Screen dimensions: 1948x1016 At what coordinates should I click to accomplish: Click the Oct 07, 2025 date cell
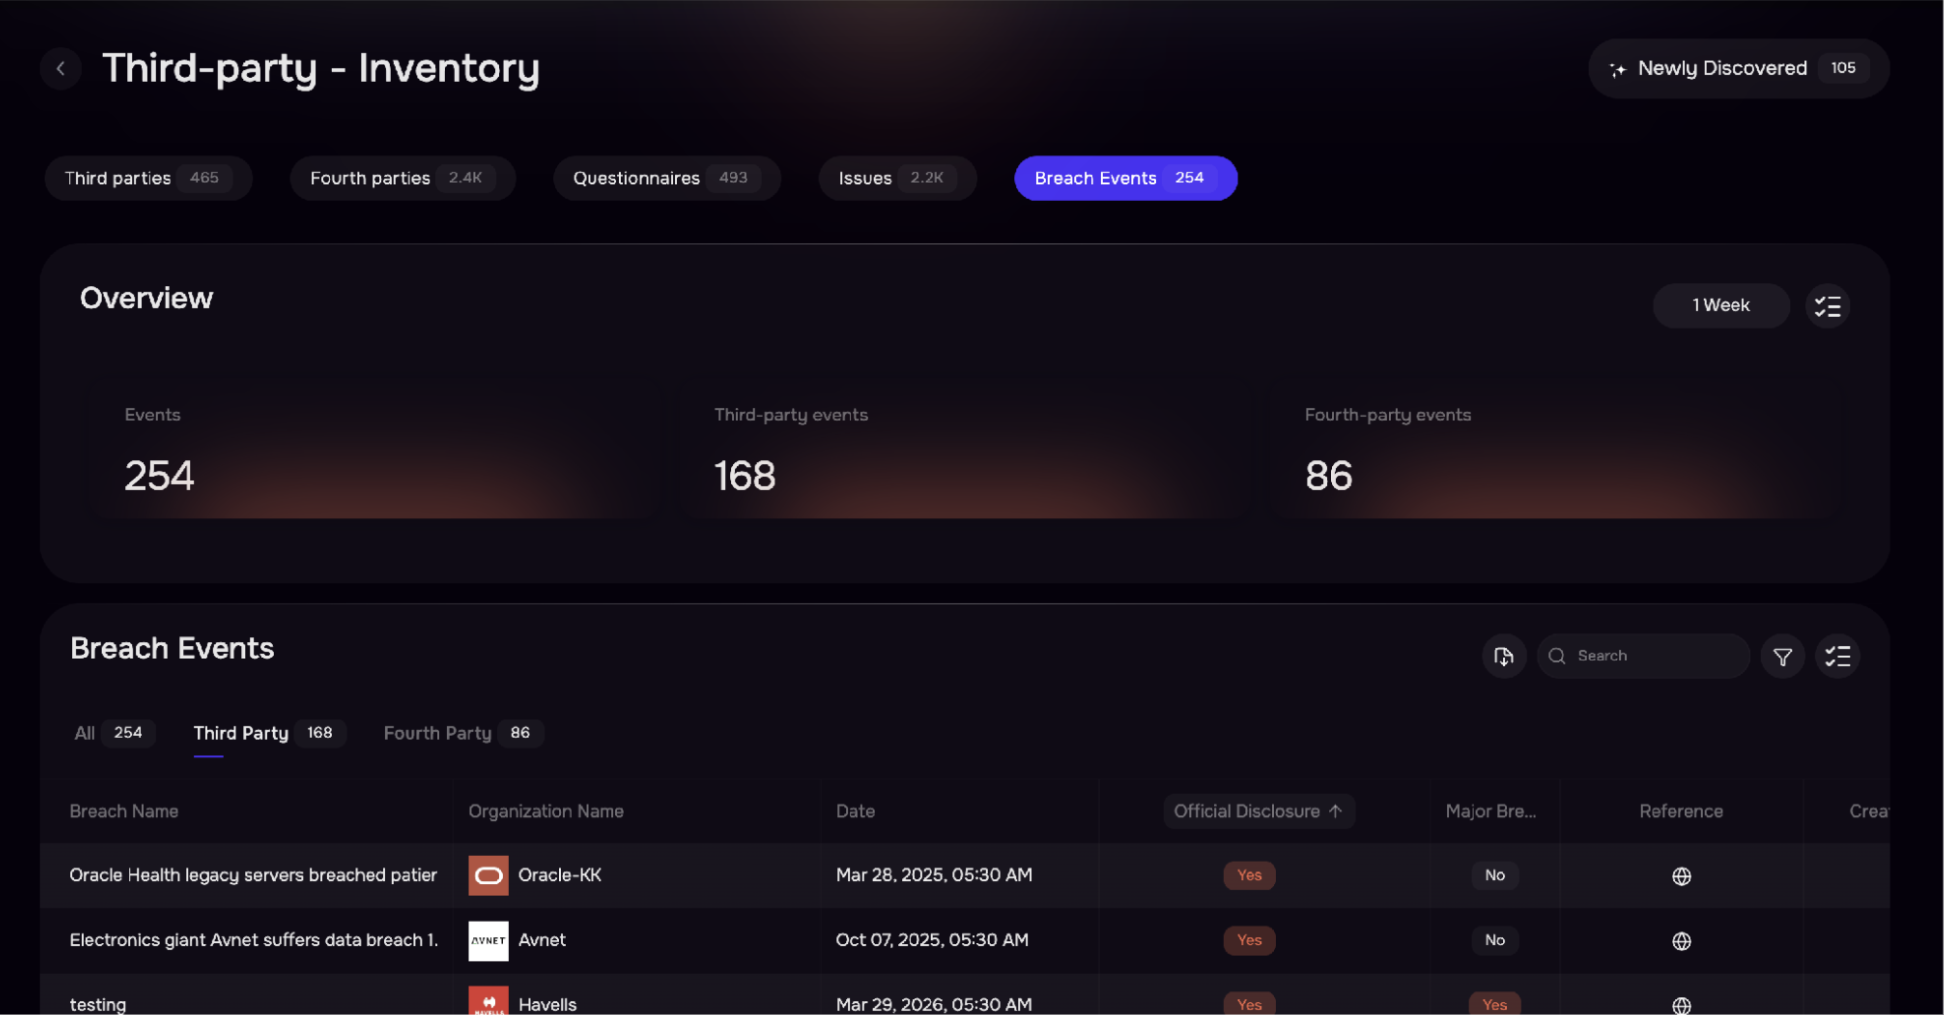point(934,942)
